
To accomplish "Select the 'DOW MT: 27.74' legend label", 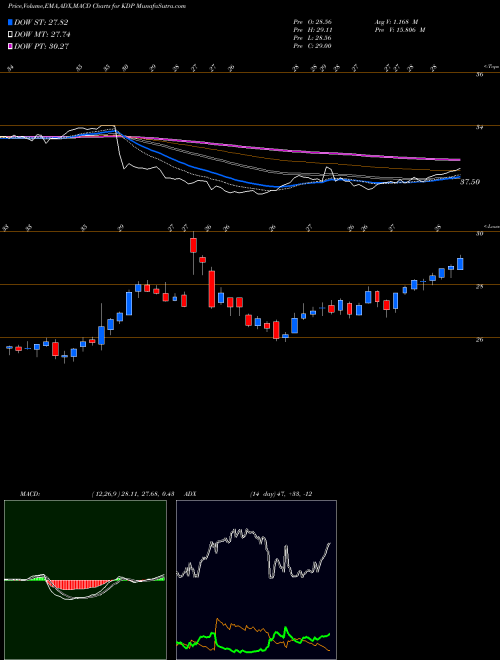I will click(x=42, y=35).
